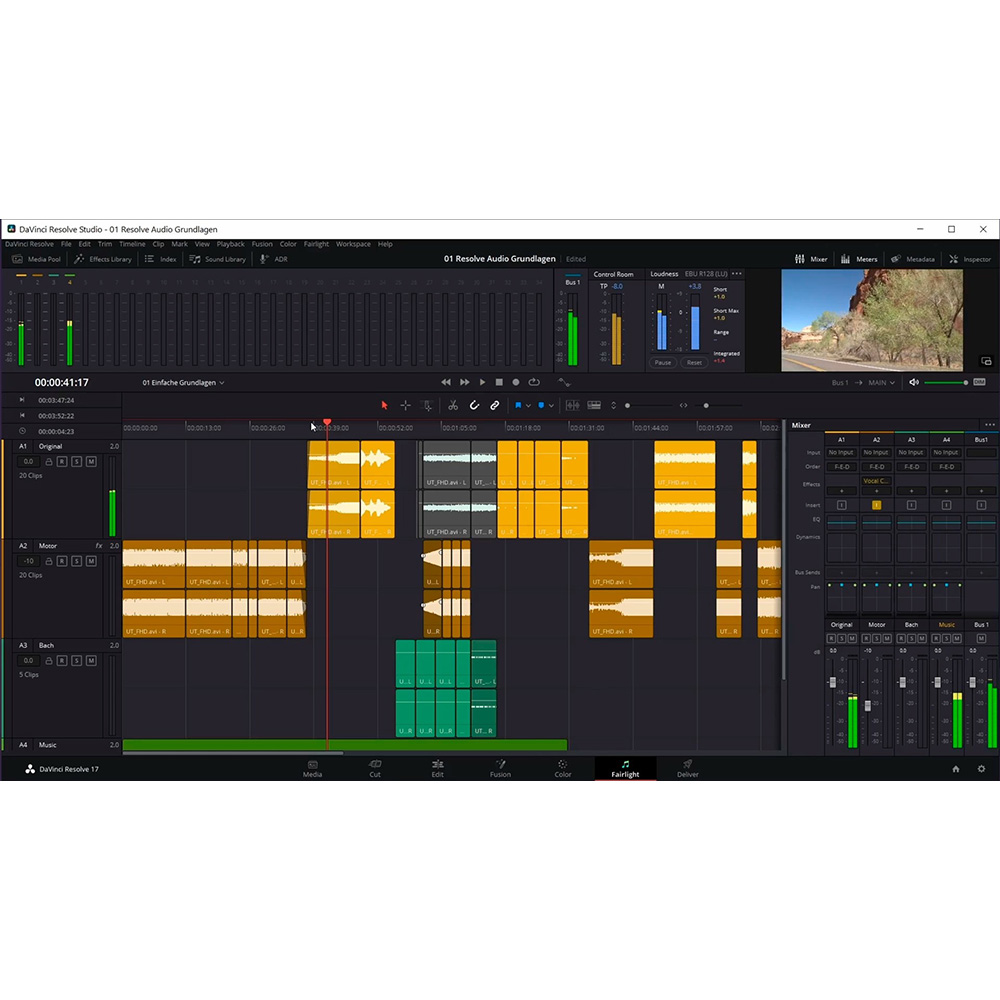Switch to the Edit page tab
The width and height of the screenshot is (1000, 1000).
(x=438, y=768)
